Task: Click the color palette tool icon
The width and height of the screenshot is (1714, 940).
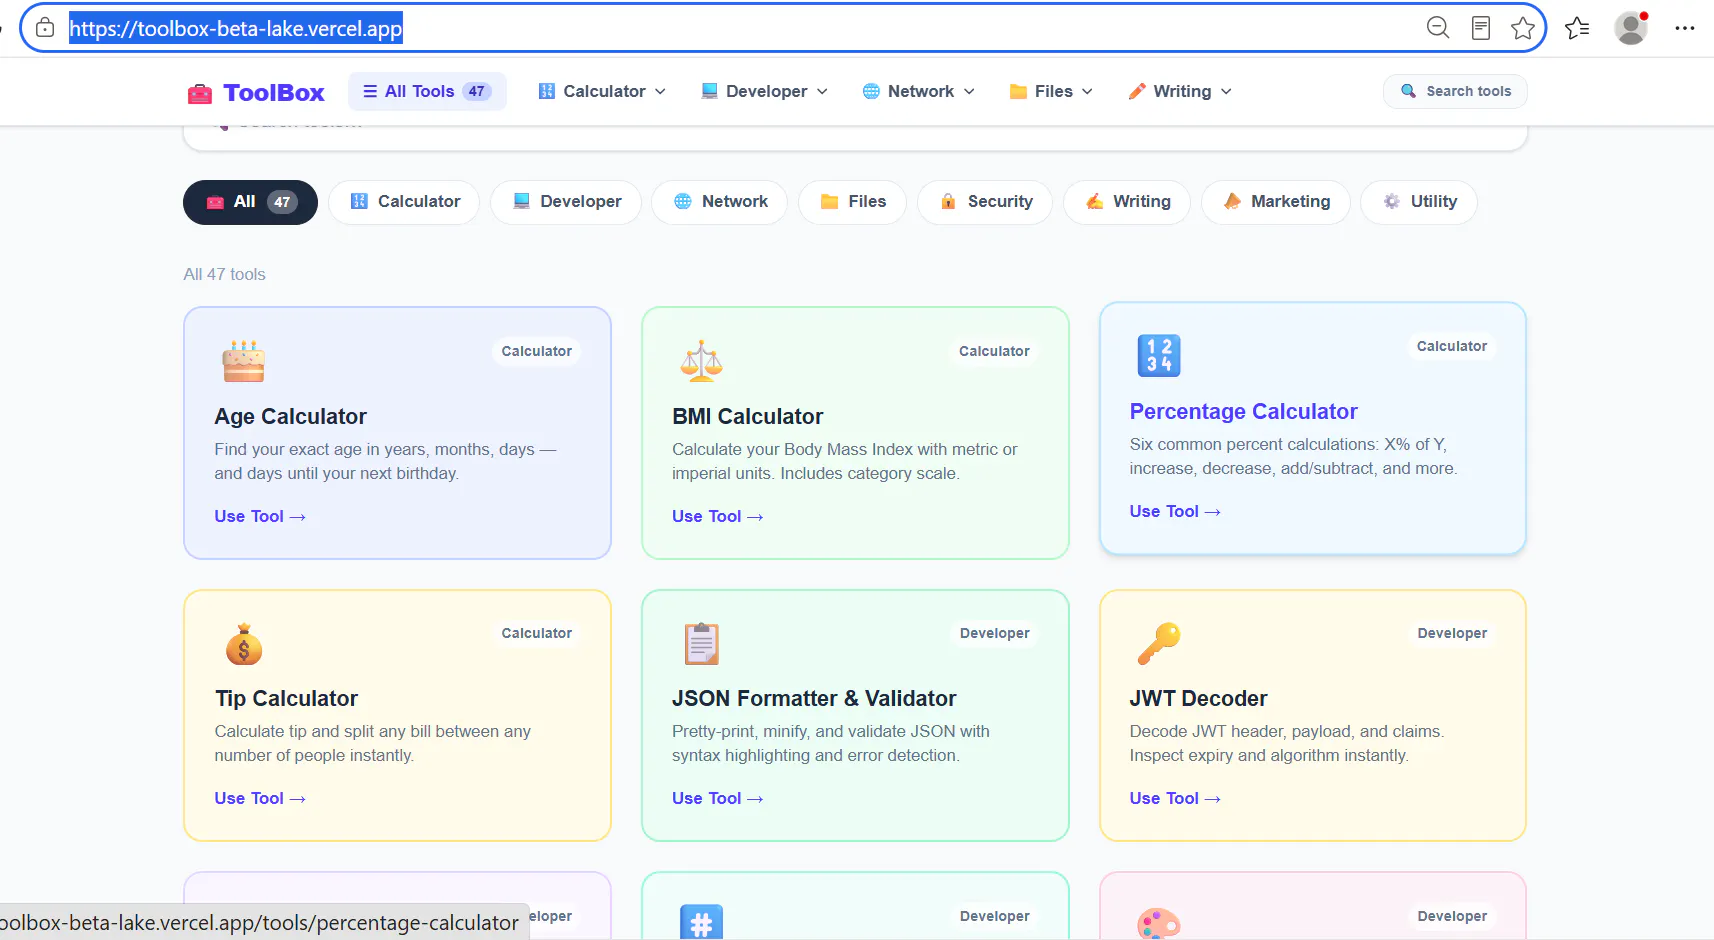Action: (x=1159, y=924)
